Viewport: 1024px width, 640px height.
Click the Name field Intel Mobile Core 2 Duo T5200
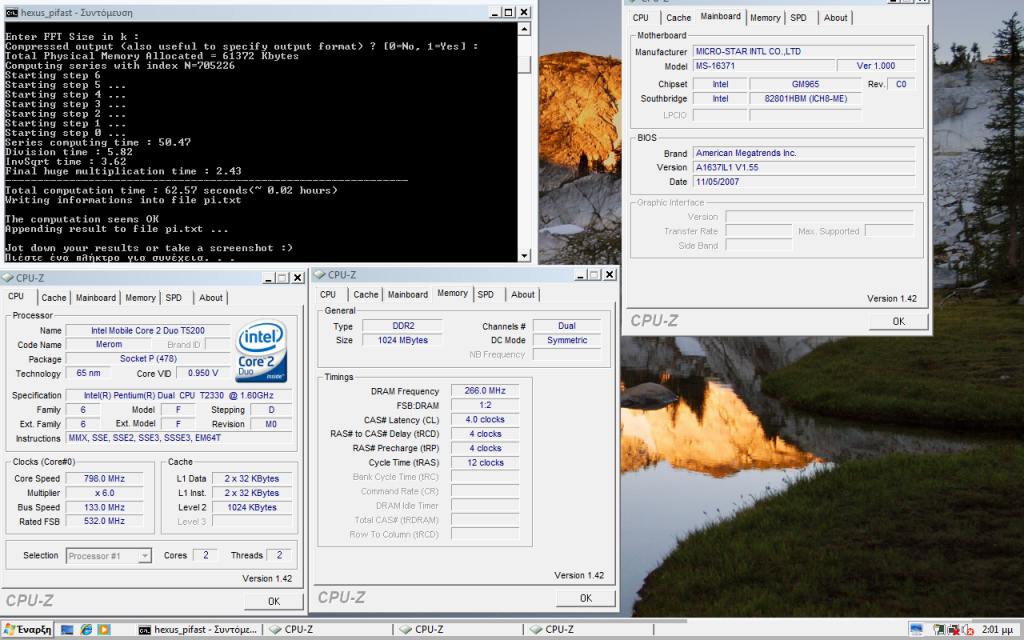(148, 330)
